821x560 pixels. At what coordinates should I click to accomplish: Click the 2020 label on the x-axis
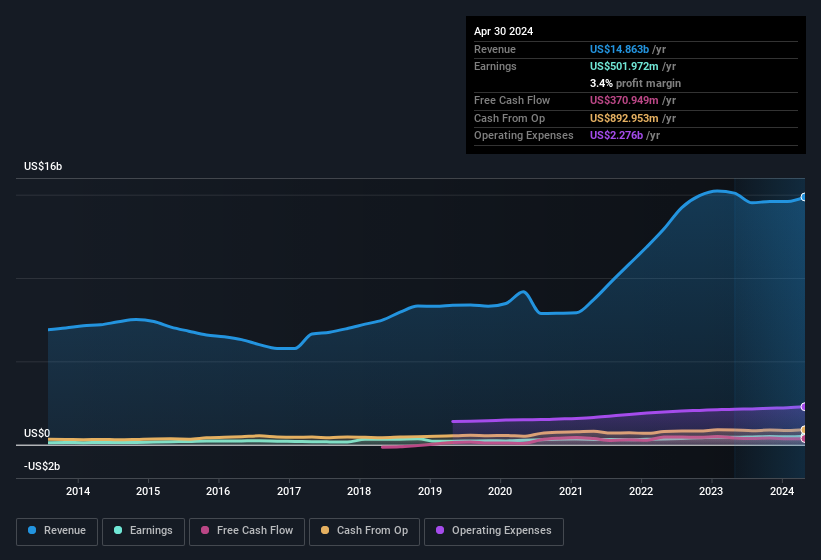[500, 491]
